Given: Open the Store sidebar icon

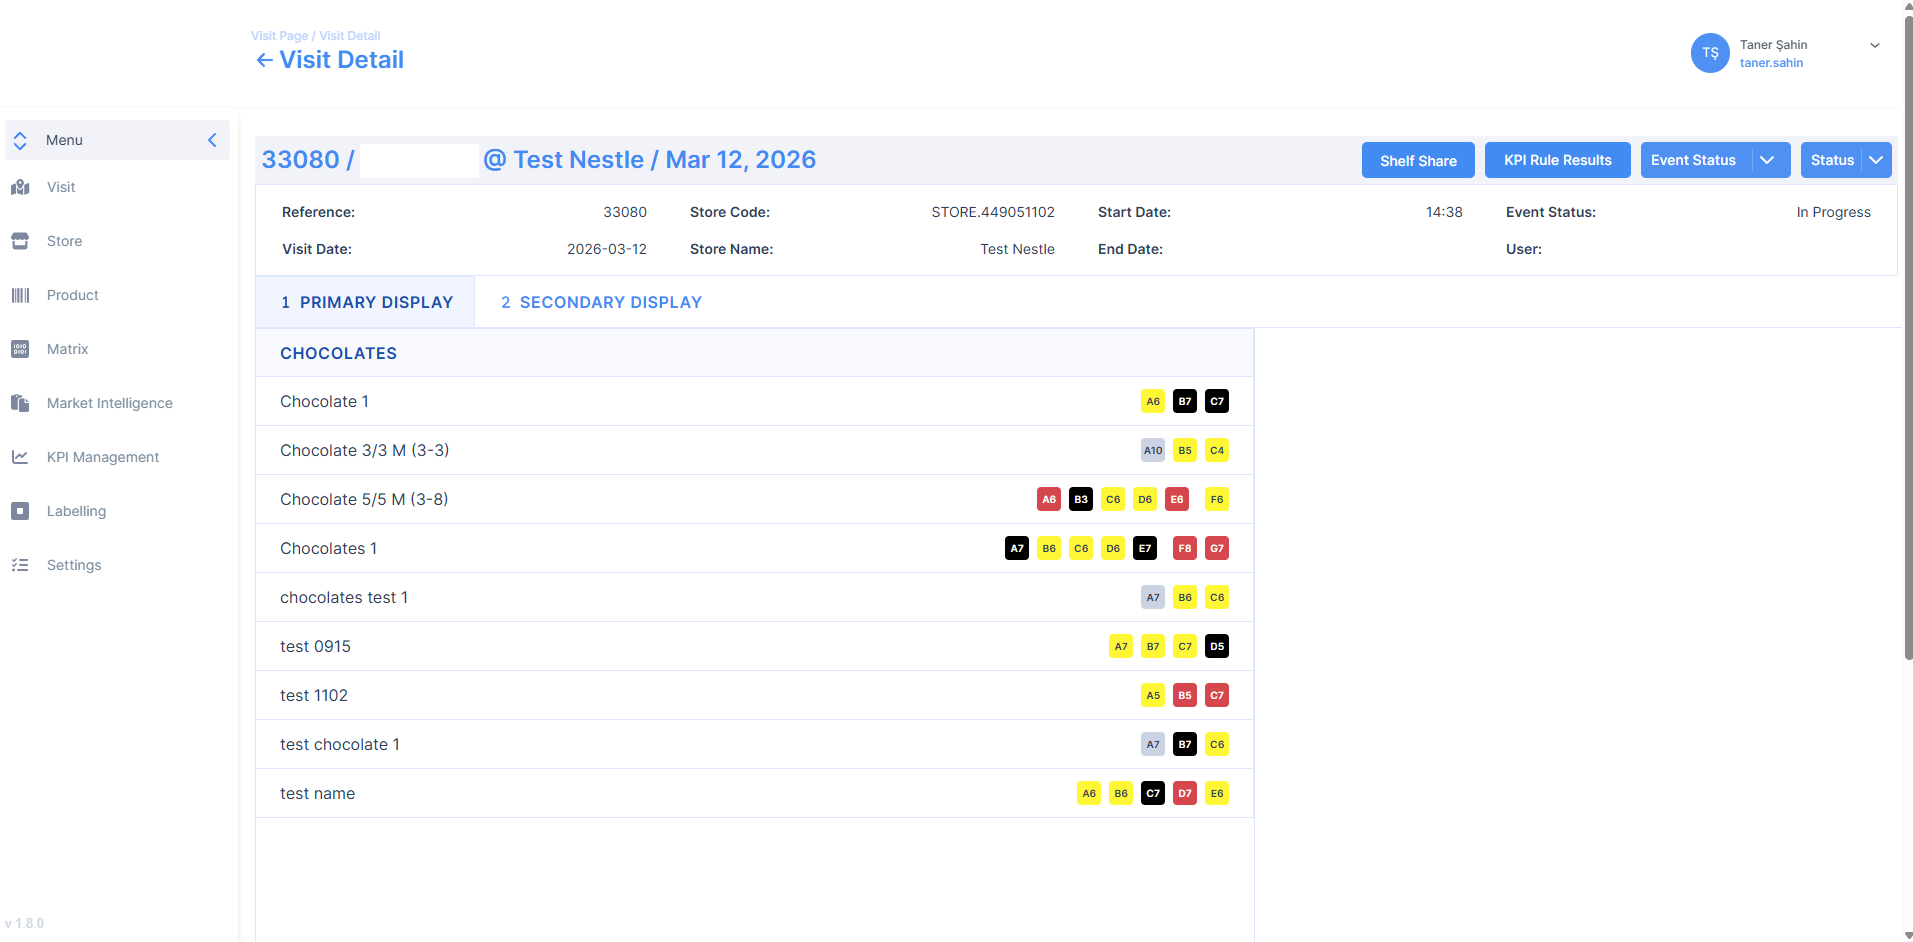Looking at the screenshot, I should [x=20, y=241].
